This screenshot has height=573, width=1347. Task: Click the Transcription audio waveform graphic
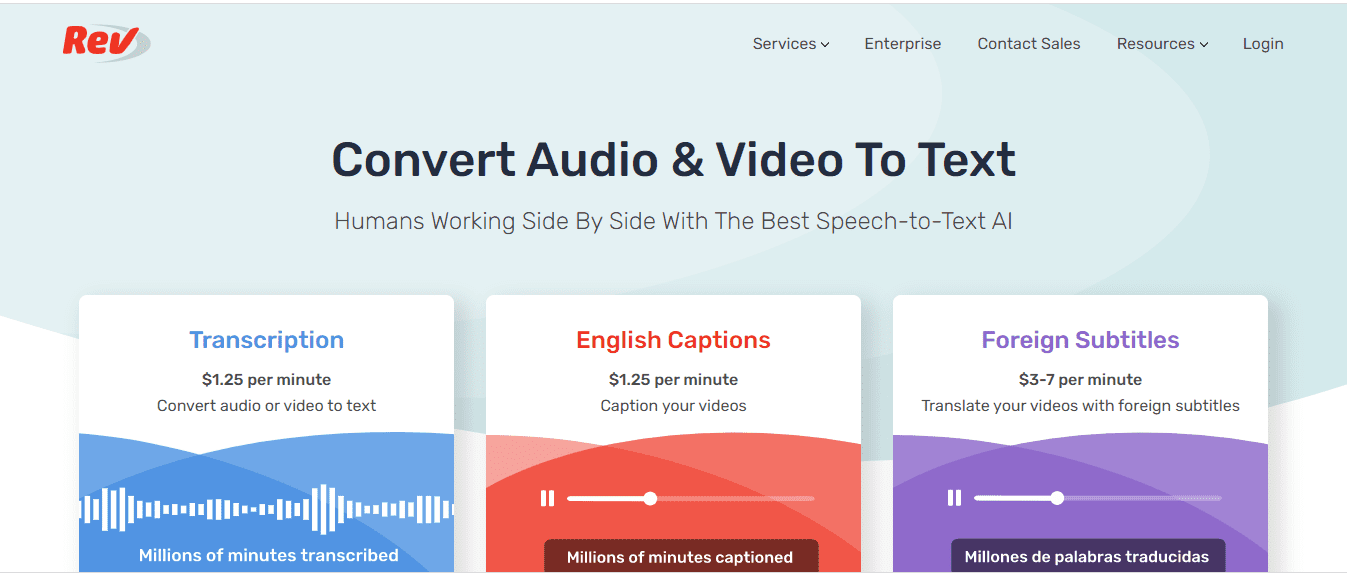267,509
